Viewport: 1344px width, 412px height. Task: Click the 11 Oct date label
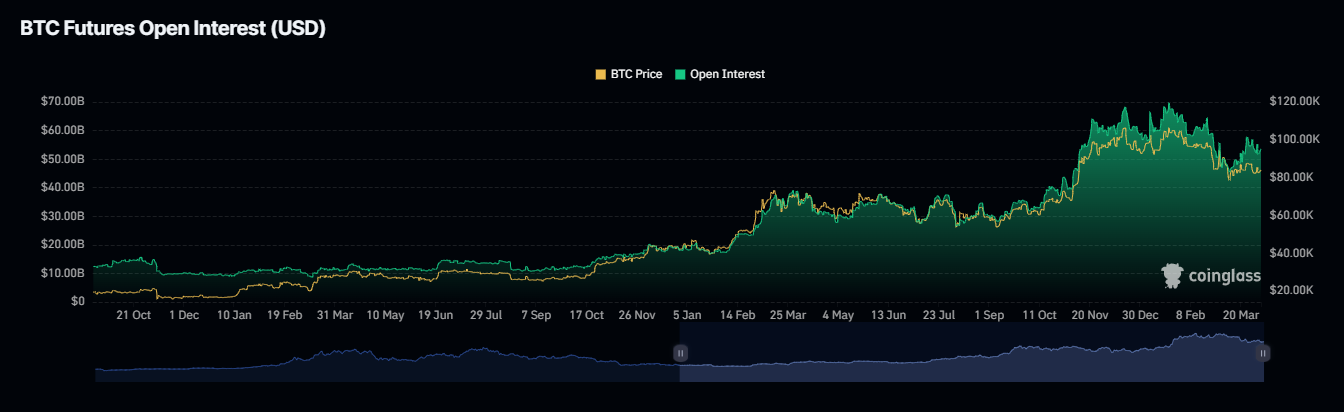[1040, 315]
